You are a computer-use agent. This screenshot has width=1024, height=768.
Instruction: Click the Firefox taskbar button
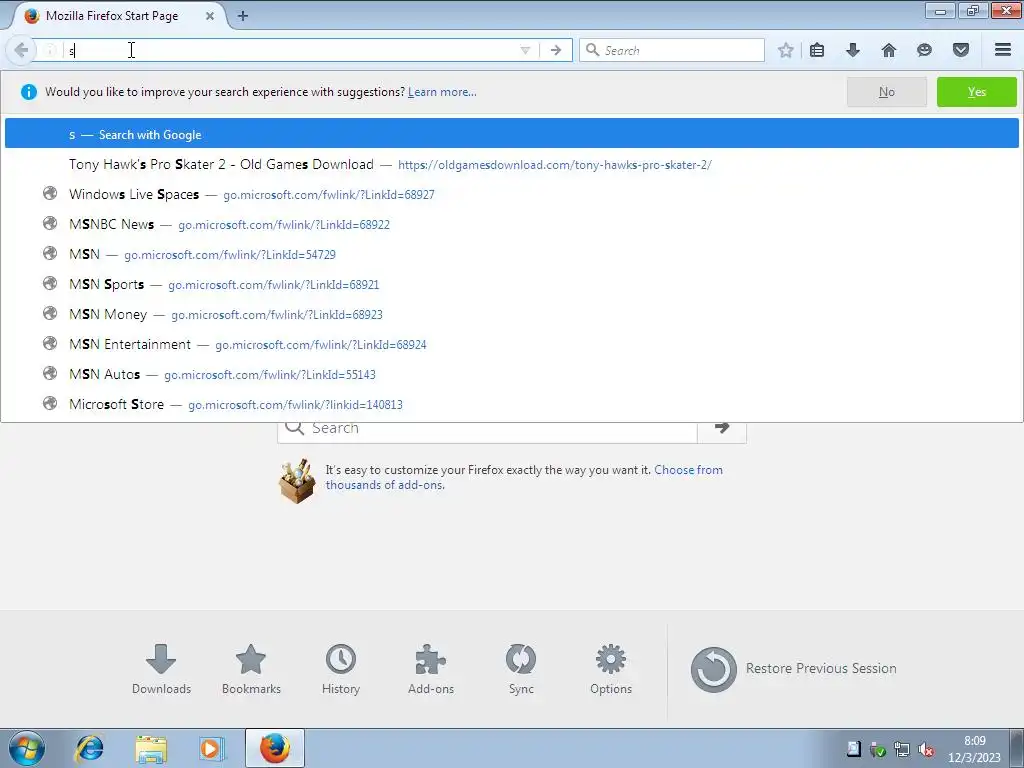tap(275, 748)
